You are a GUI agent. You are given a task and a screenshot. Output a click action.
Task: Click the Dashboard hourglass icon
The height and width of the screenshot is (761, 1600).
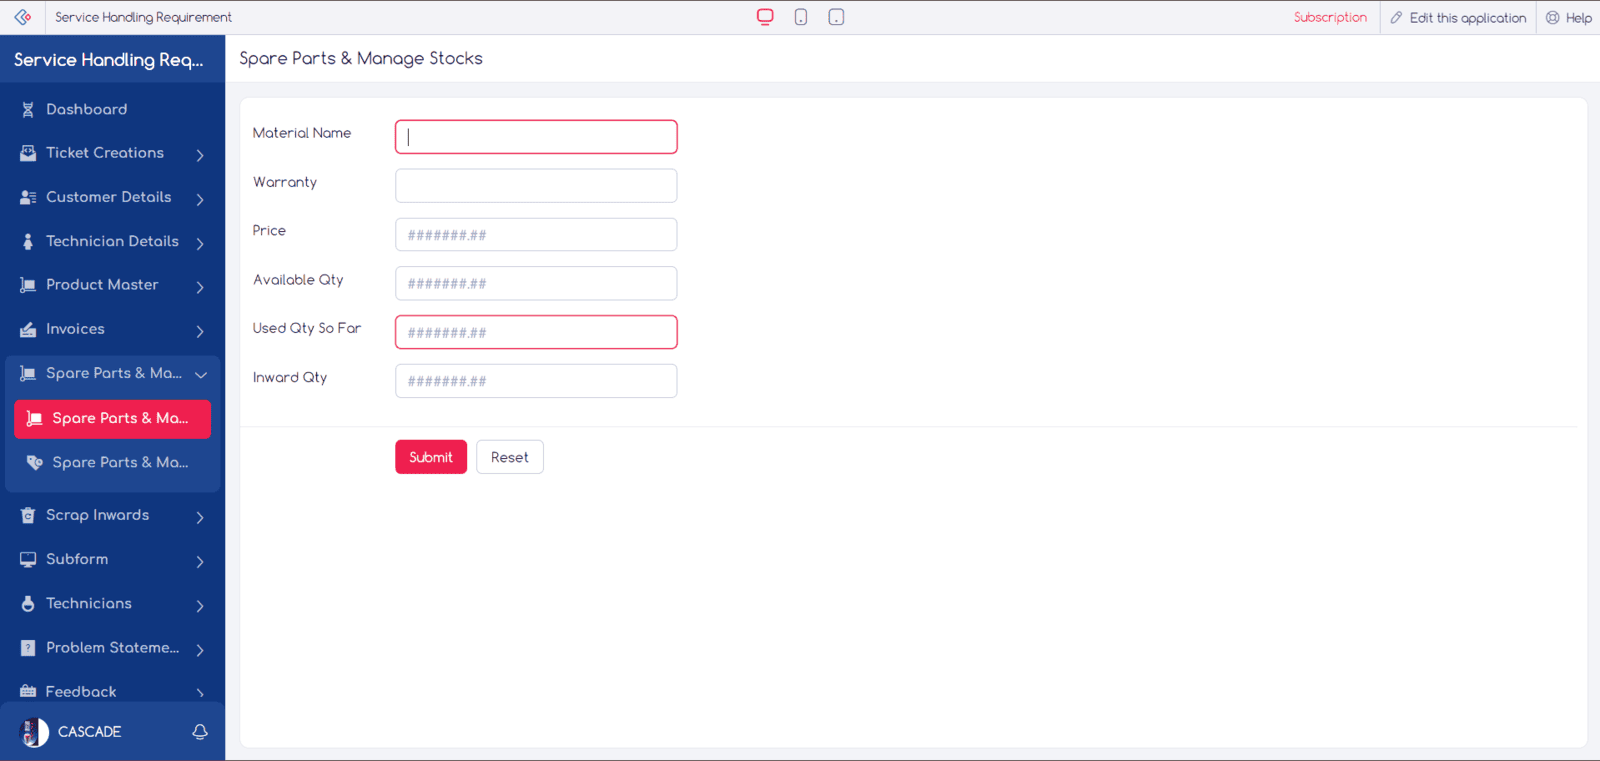(x=28, y=110)
